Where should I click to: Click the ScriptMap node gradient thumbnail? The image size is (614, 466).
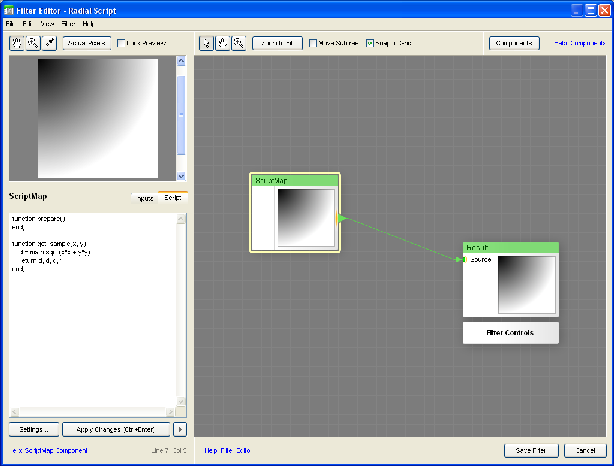pos(306,218)
